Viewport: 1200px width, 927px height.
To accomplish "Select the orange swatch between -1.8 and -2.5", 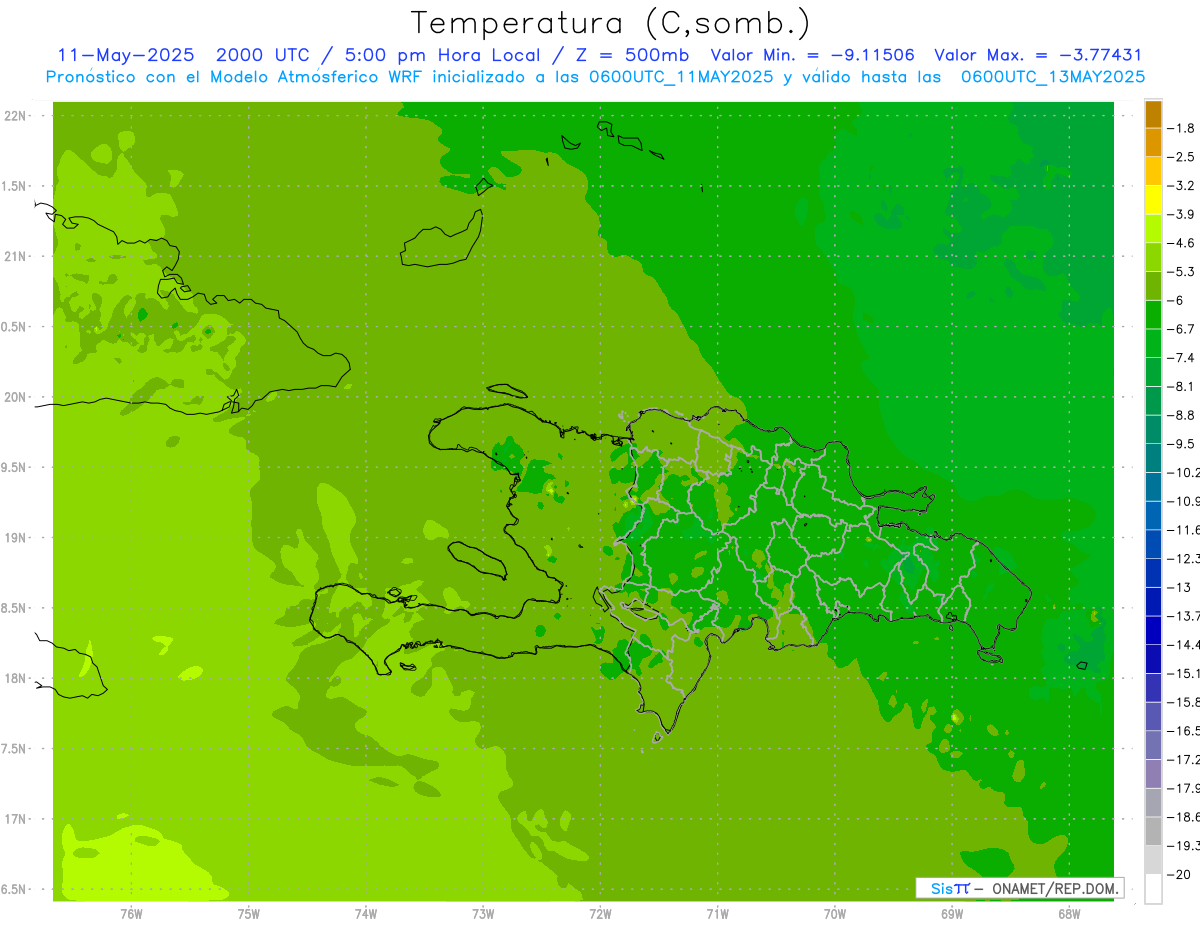I will 1153,143.
